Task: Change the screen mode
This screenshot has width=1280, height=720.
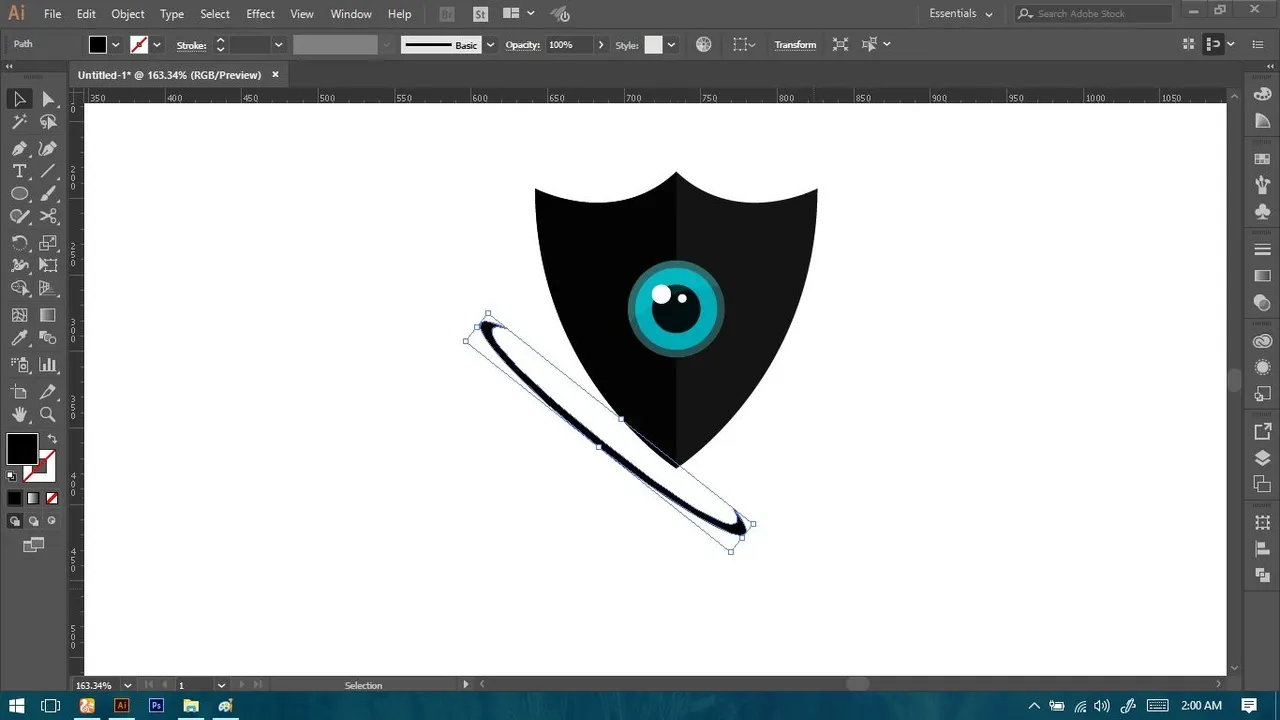Action: [x=34, y=545]
